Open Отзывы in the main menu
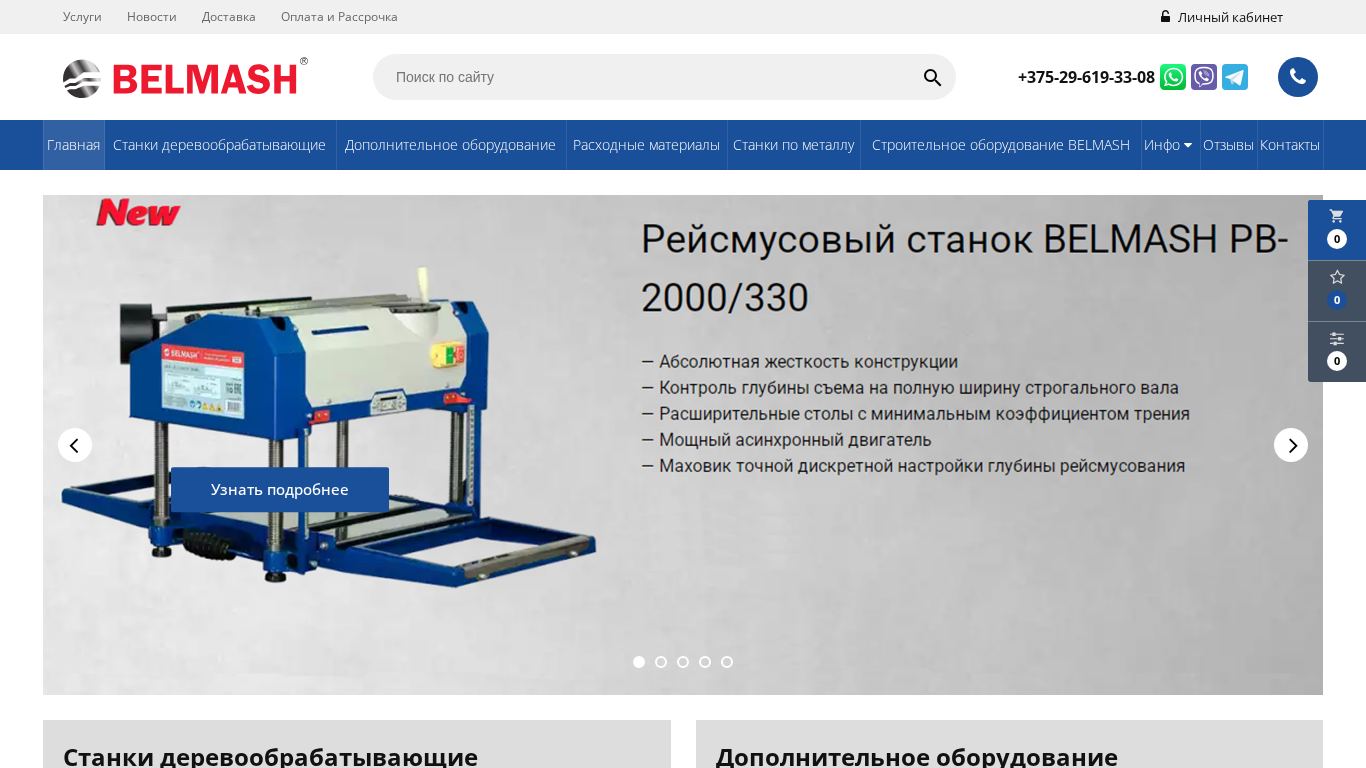The width and height of the screenshot is (1366, 768). click(1228, 145)
